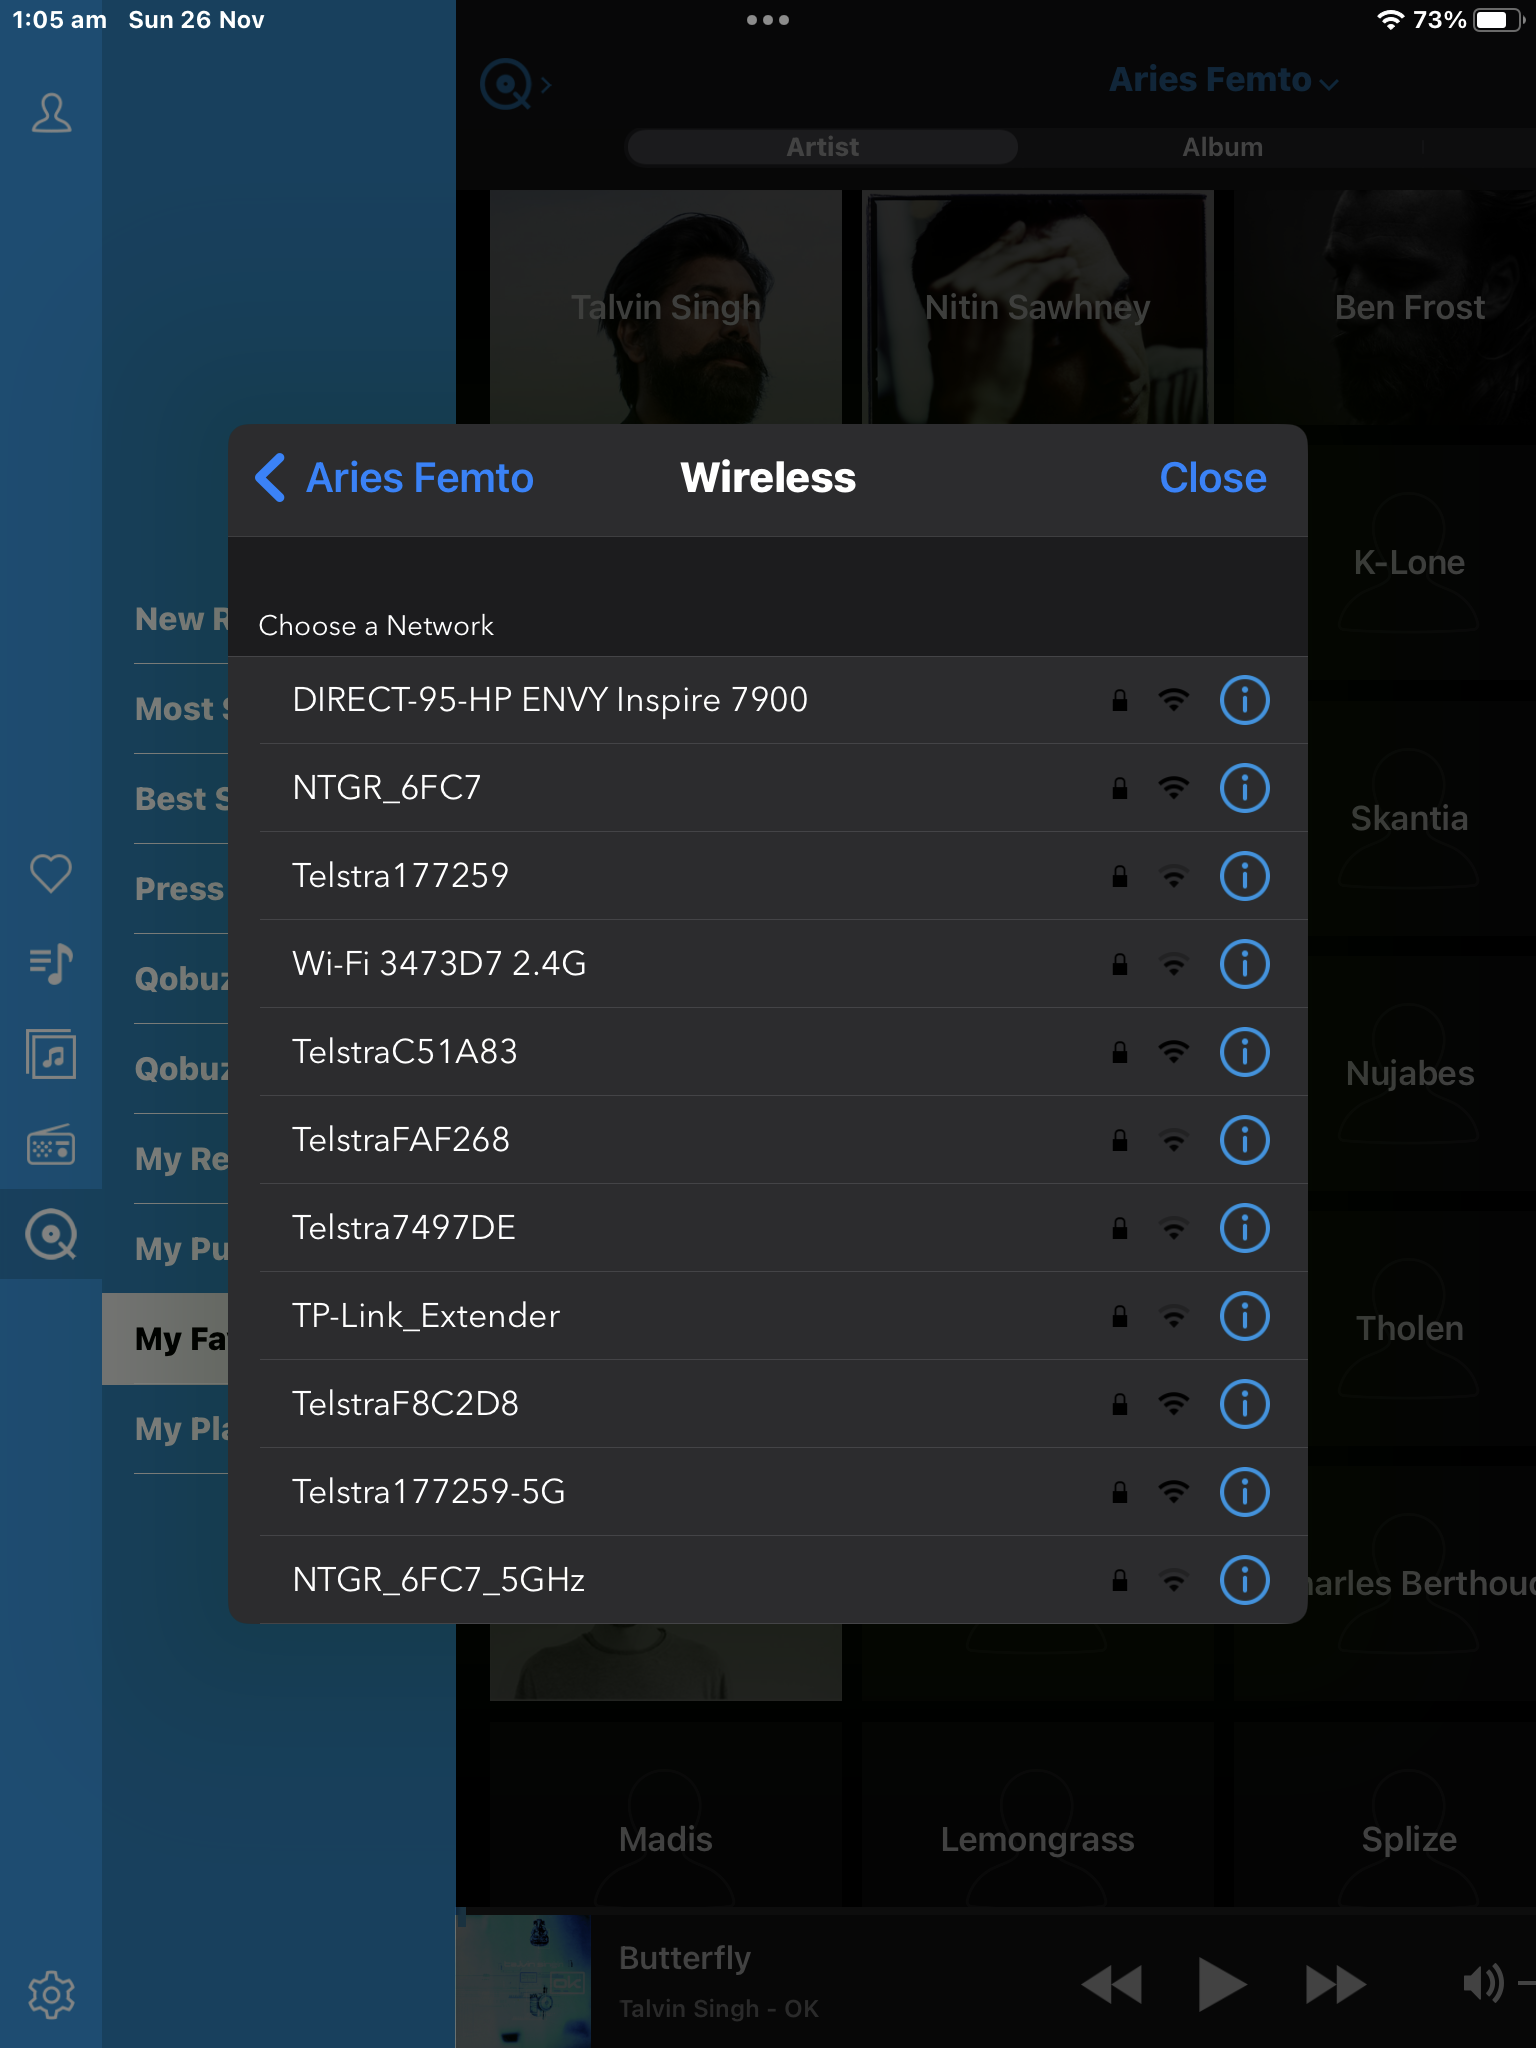The image size is (1536, 2048).
Task: Choose the TelstraFAF268 network
Action: (768, 1140)
